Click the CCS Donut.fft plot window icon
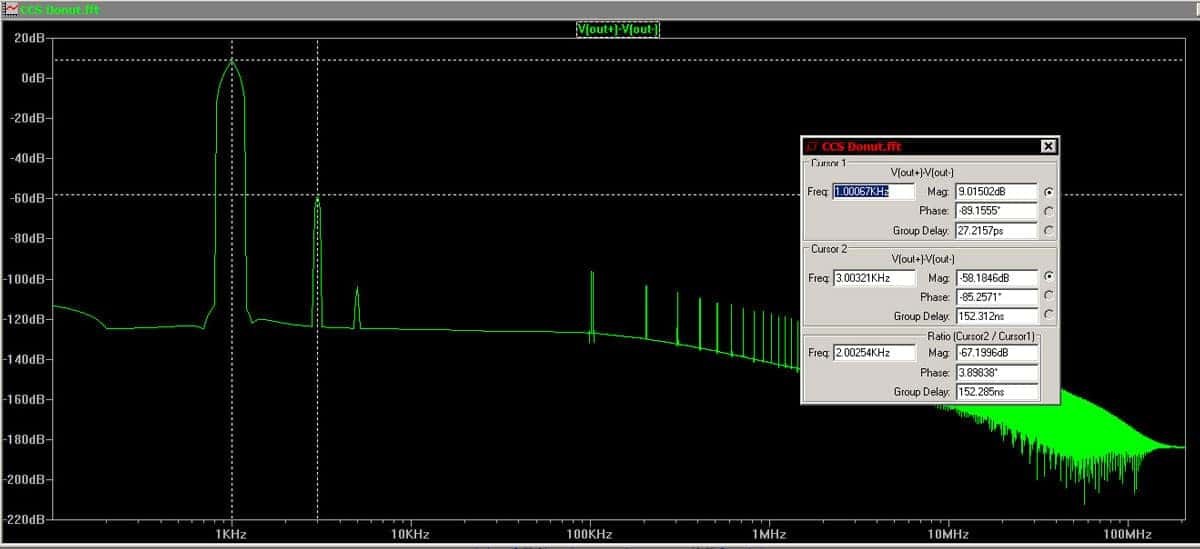Viewport: 1200px width, 549px height. 8,8
